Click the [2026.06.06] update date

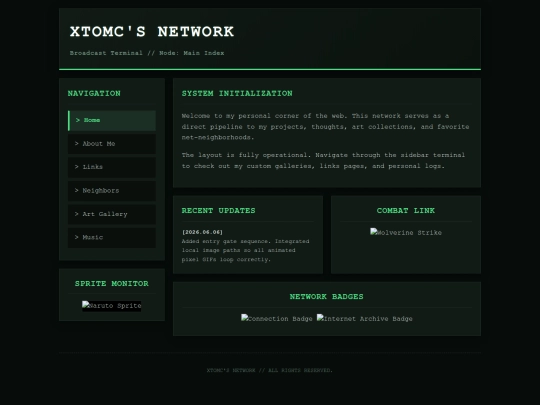[202, 232]
